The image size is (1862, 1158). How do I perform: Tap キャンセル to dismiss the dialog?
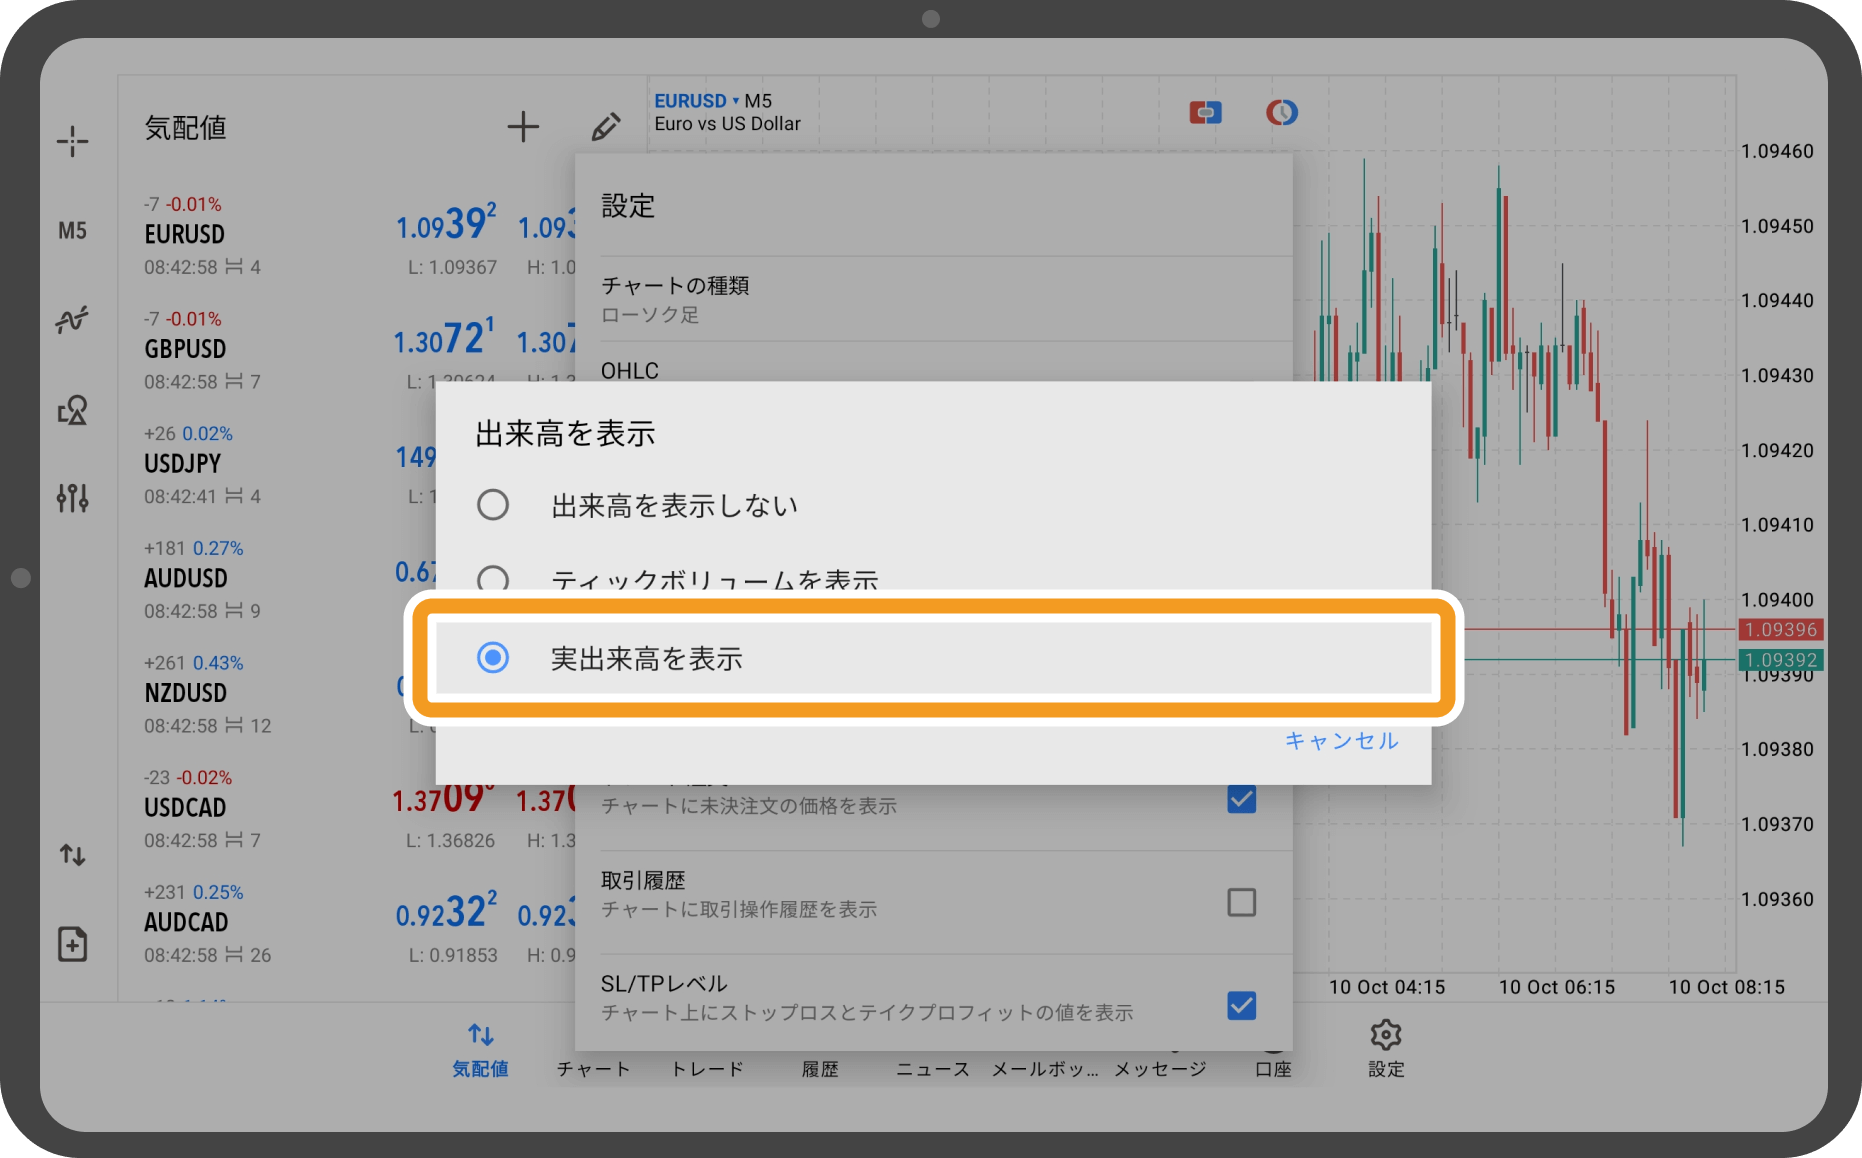coord(1341,741)
